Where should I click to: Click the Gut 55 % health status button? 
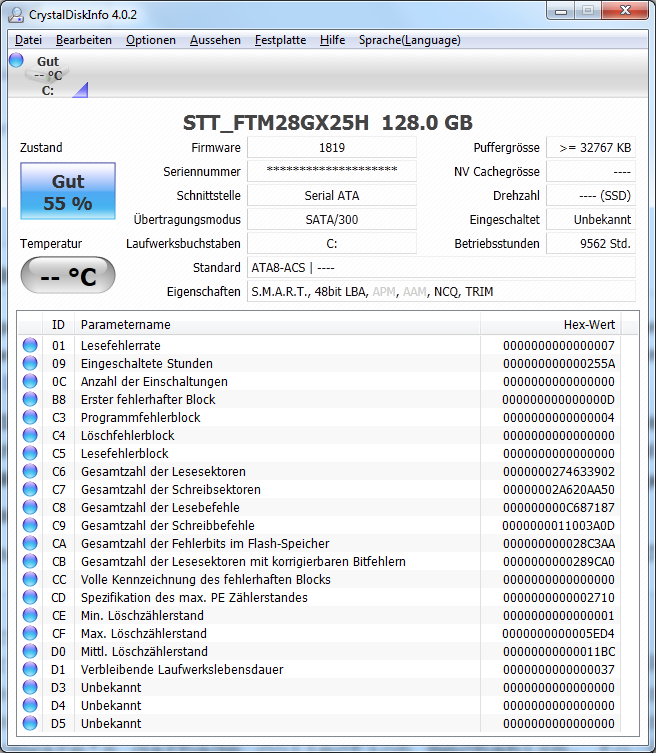(x=68, y=191)
